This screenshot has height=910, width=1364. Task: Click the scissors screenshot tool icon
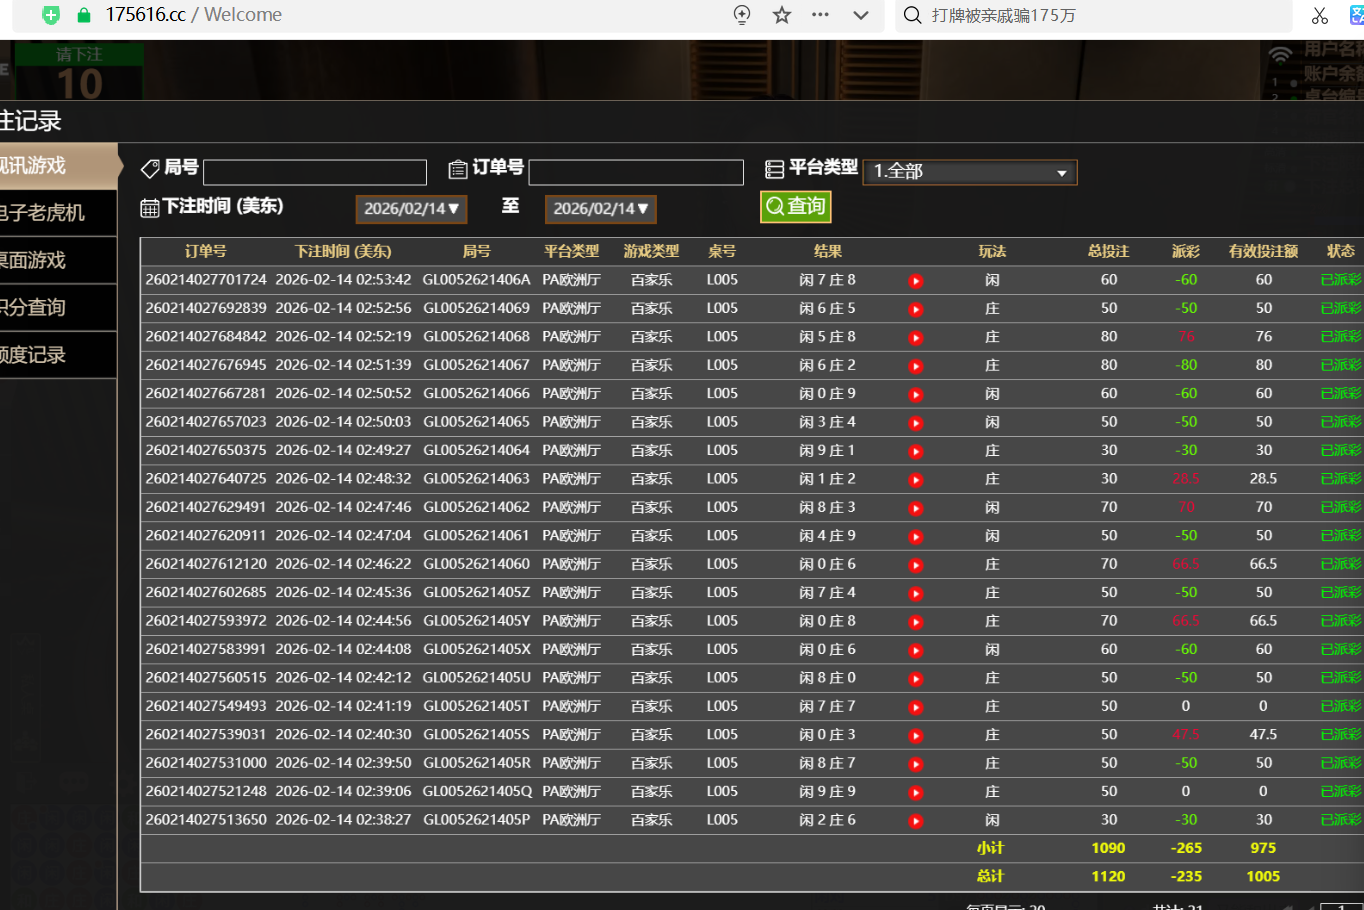(1320, 15)
